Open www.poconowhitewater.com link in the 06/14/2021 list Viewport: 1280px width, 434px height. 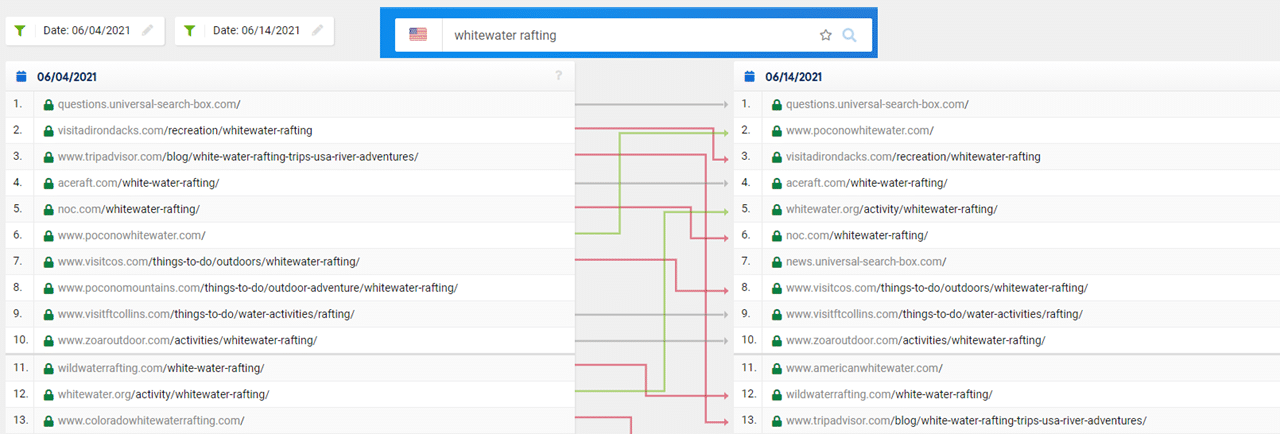coord(859,130)
